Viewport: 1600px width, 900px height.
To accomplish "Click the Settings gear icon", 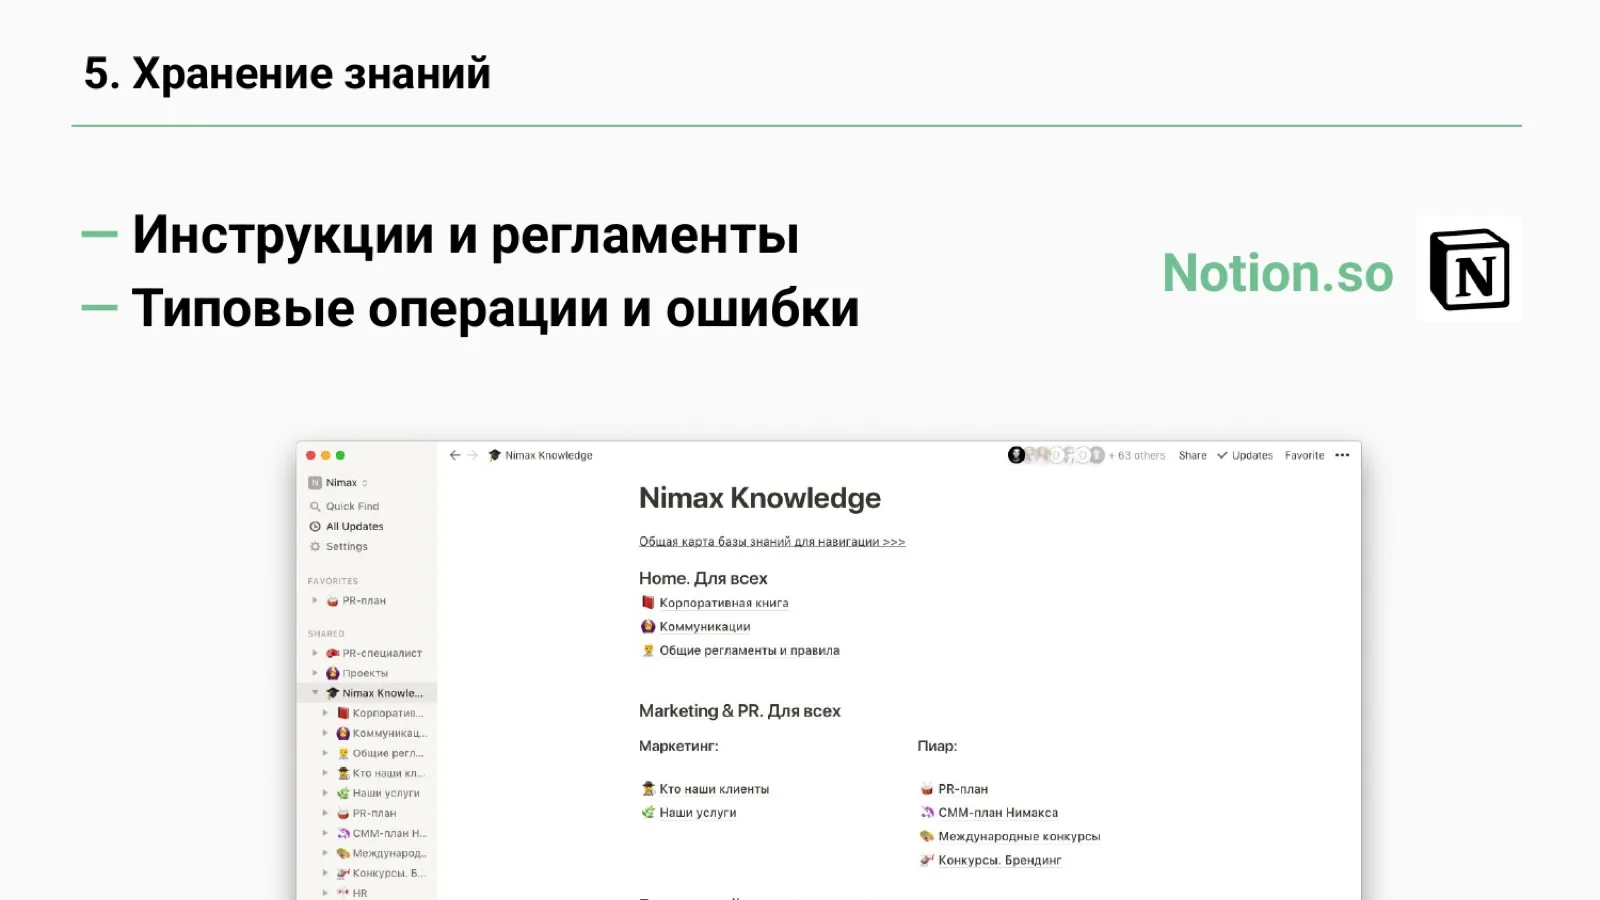I will pyautogui.click(x=315, y=547).
